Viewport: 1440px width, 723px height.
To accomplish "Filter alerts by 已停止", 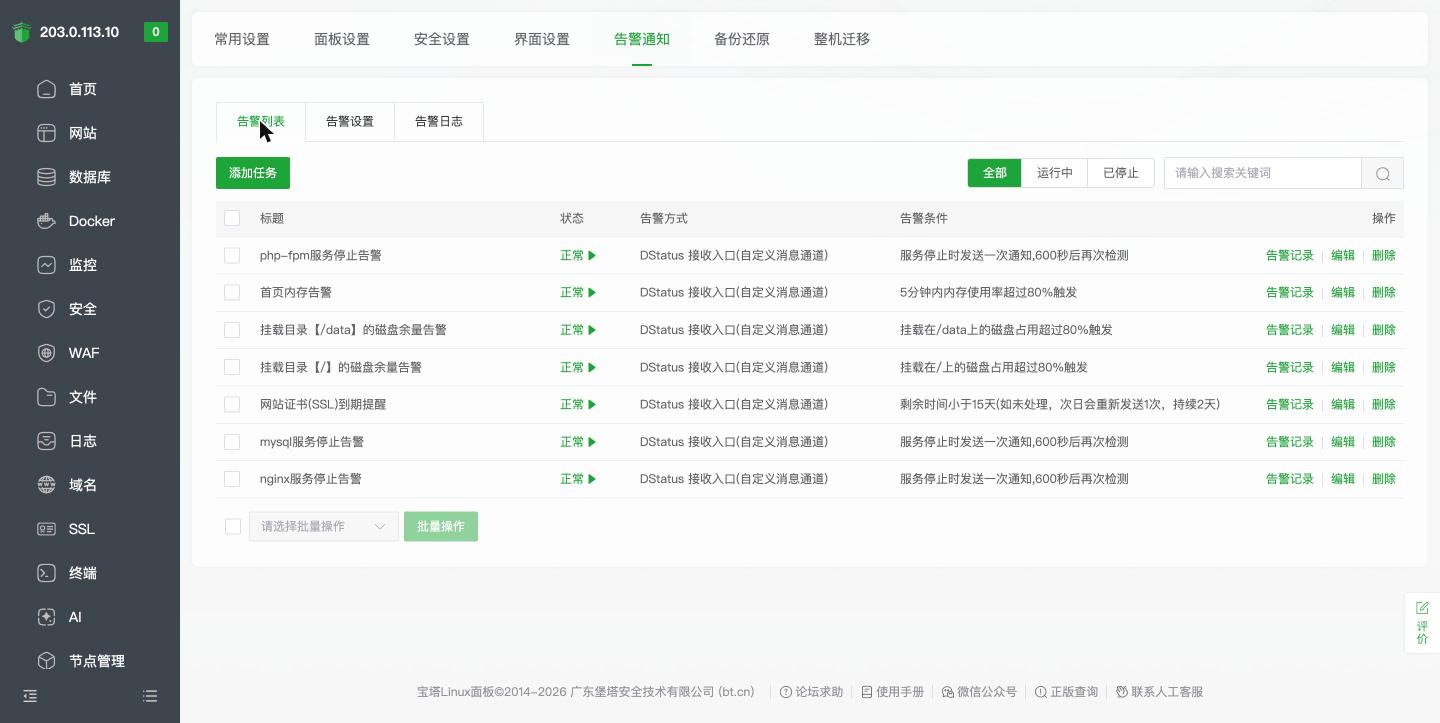I will pos(1121,173).
